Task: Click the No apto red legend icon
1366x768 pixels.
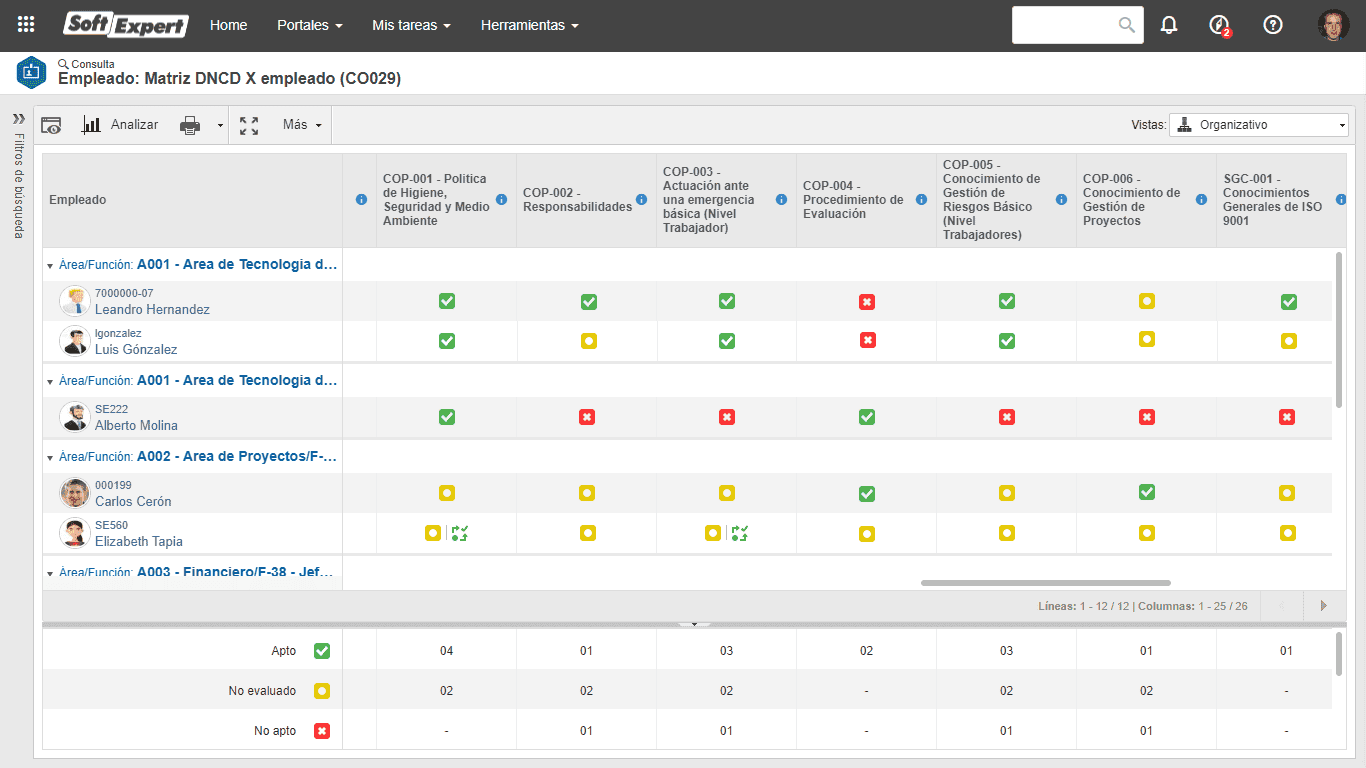Action: pyautogui.click(x=321, y=731)
